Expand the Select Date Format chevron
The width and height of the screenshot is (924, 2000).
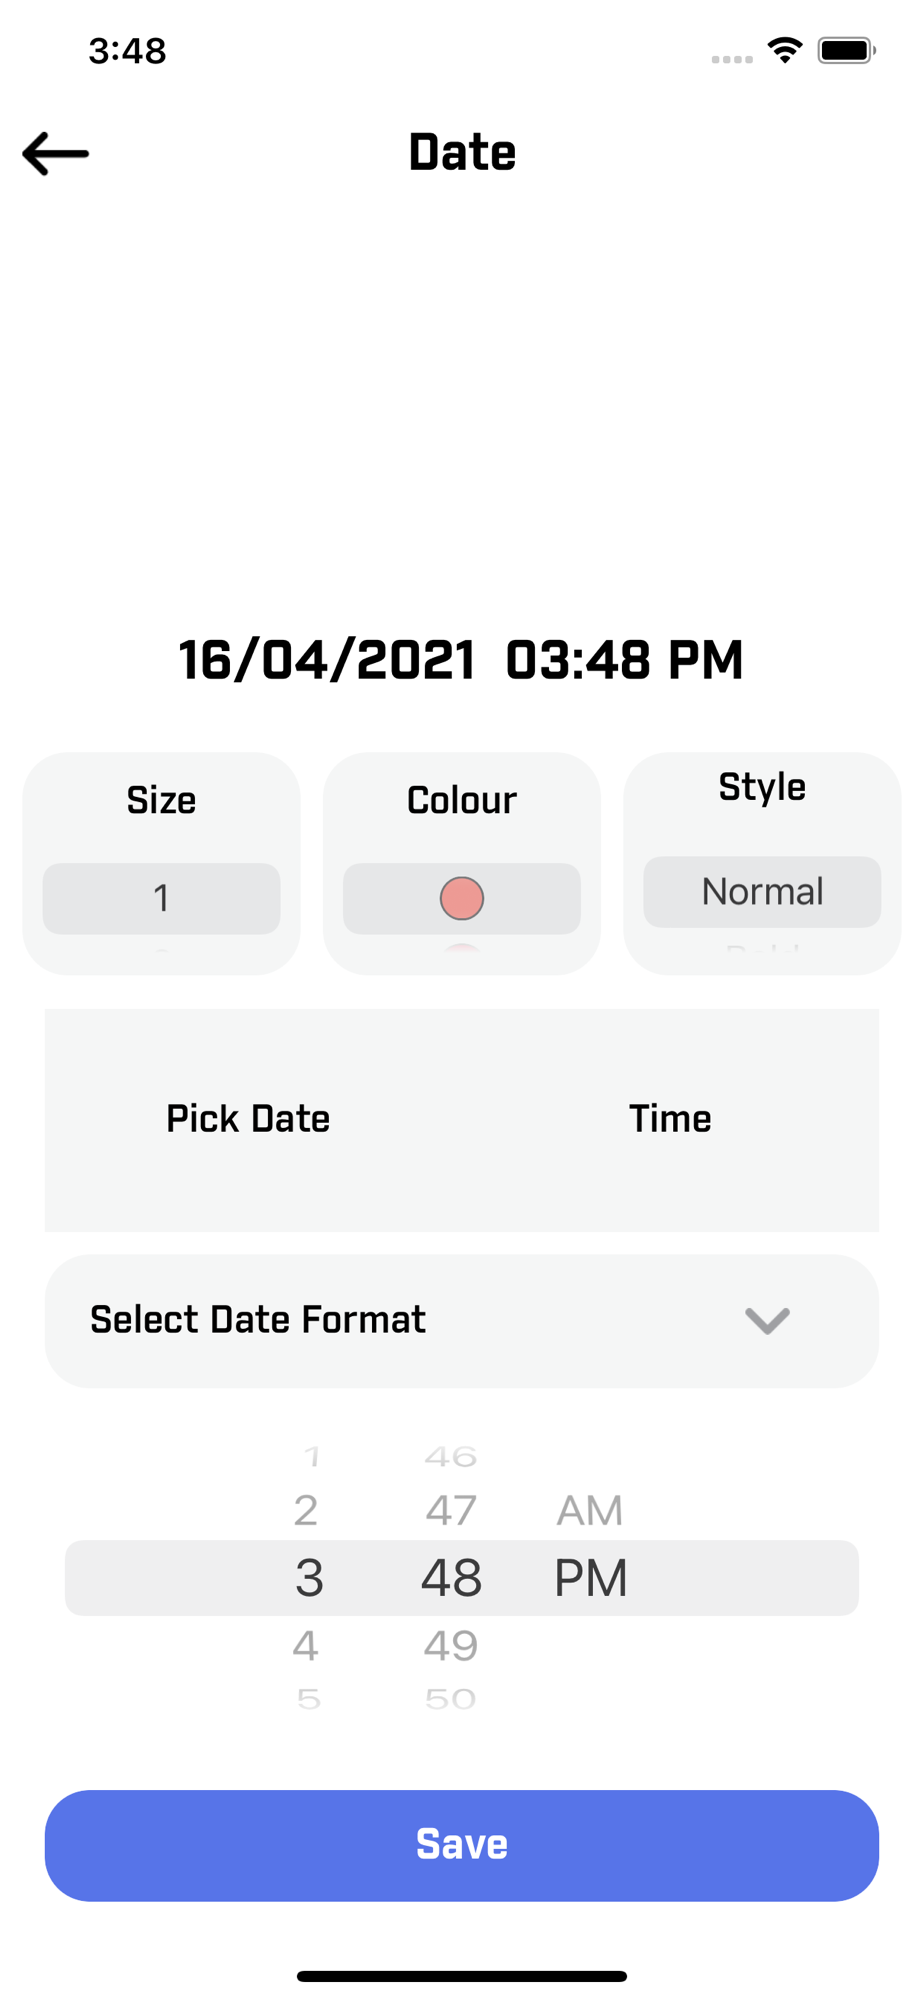(767, 1320)
